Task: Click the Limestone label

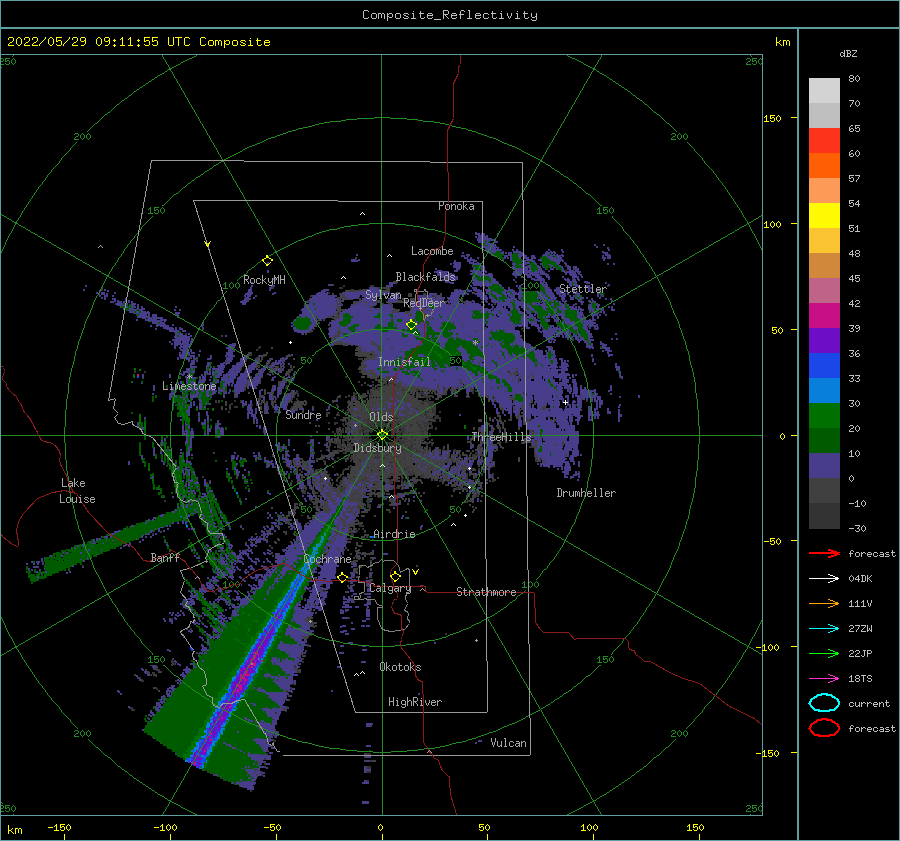Action: [x=189, y=386]
